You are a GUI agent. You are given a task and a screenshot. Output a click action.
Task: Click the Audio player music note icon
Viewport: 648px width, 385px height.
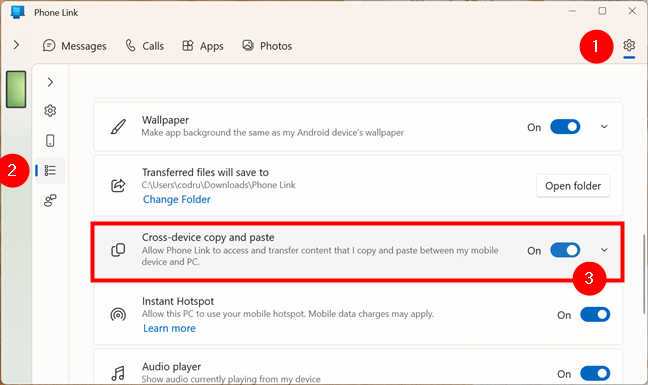[x=118, y=373]
